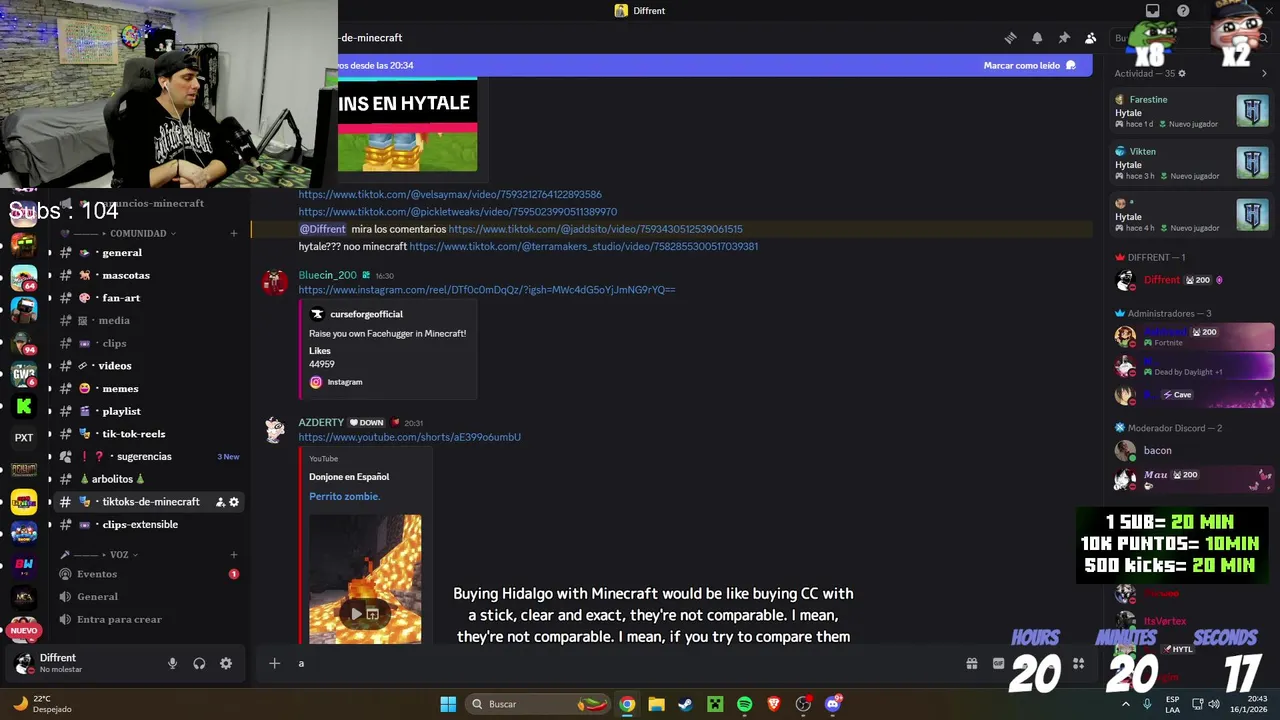
Task: Open the playlist channel
Action: click(150, 411)
